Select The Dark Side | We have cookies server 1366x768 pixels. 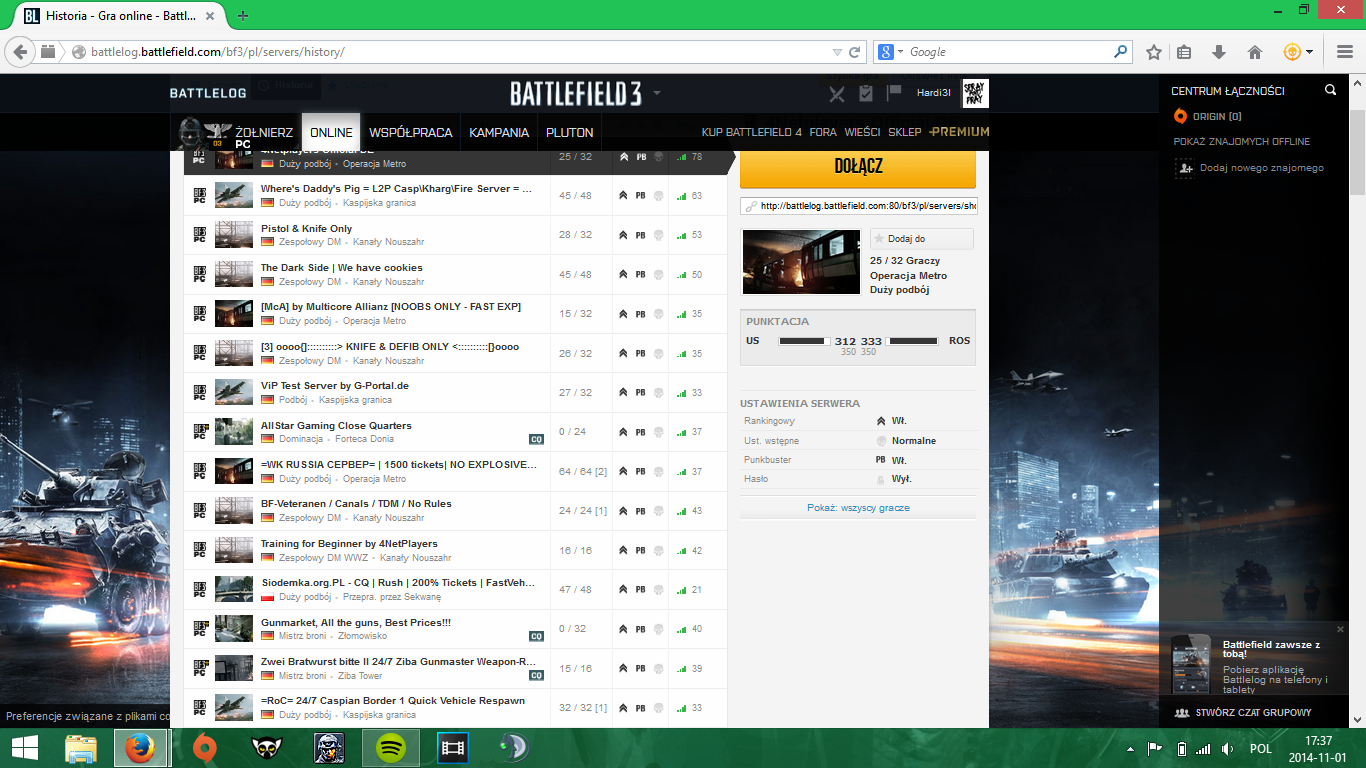pyautogui.click(x=456, y=274)
